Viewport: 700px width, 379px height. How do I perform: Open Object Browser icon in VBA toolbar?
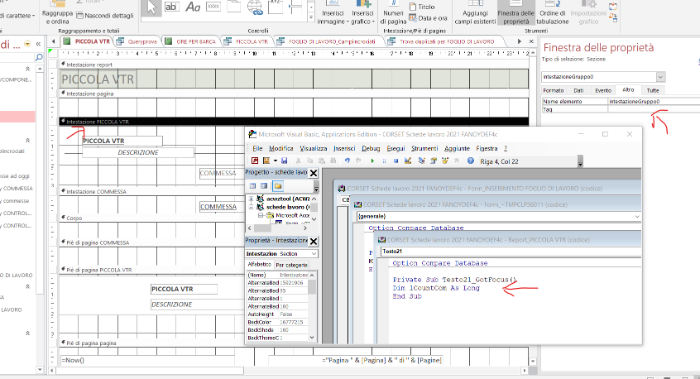click(x=445, y=161)
